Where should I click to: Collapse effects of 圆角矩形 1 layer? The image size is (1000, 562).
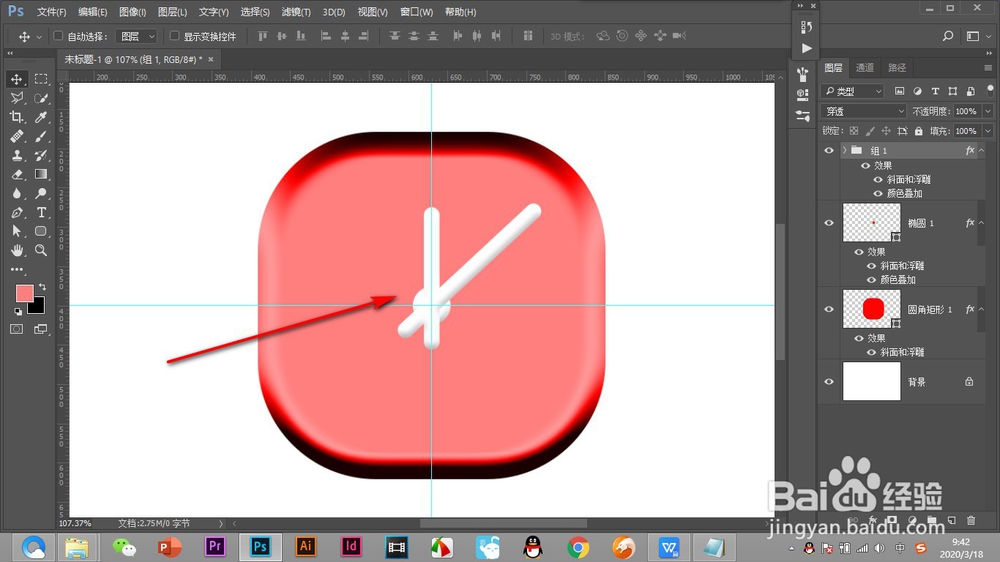[982, 309]
